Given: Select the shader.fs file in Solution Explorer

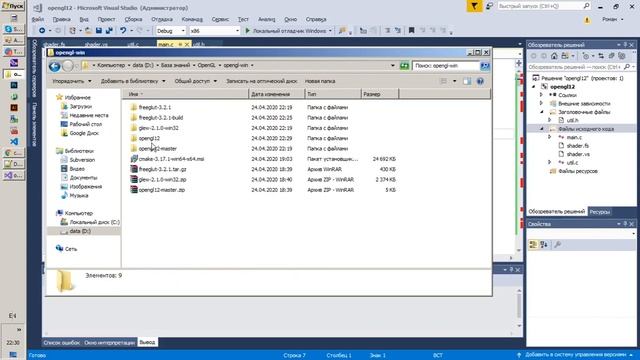Looking at the screenshot, I should coord(578,146).
